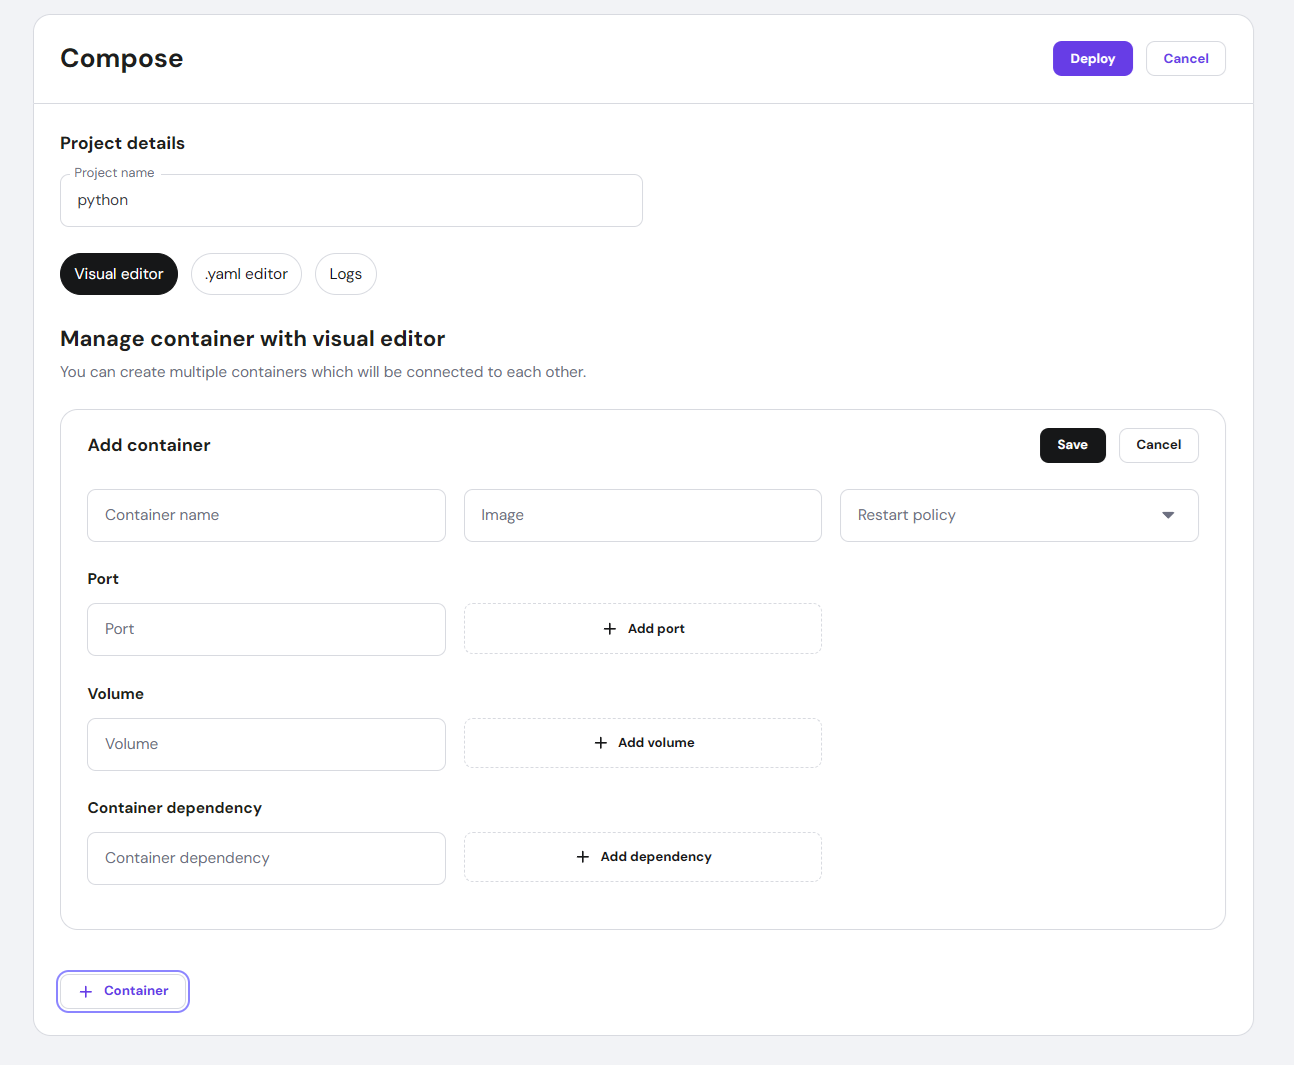1294x1065 pixels.
Task: Switch to the Logs tab
Action: [346, 274]
